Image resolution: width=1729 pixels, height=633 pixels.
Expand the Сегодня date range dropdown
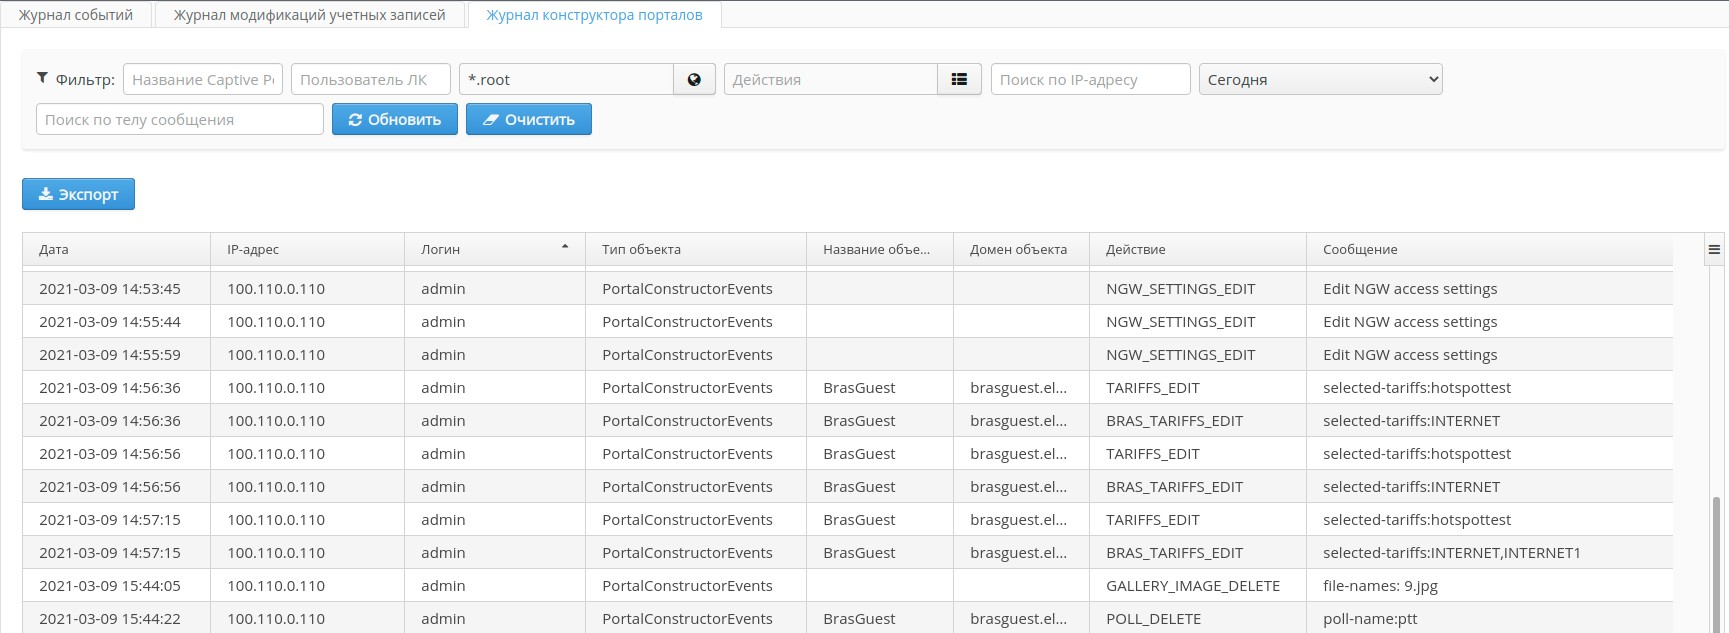pyautogui.click(x=1320, y=80)
